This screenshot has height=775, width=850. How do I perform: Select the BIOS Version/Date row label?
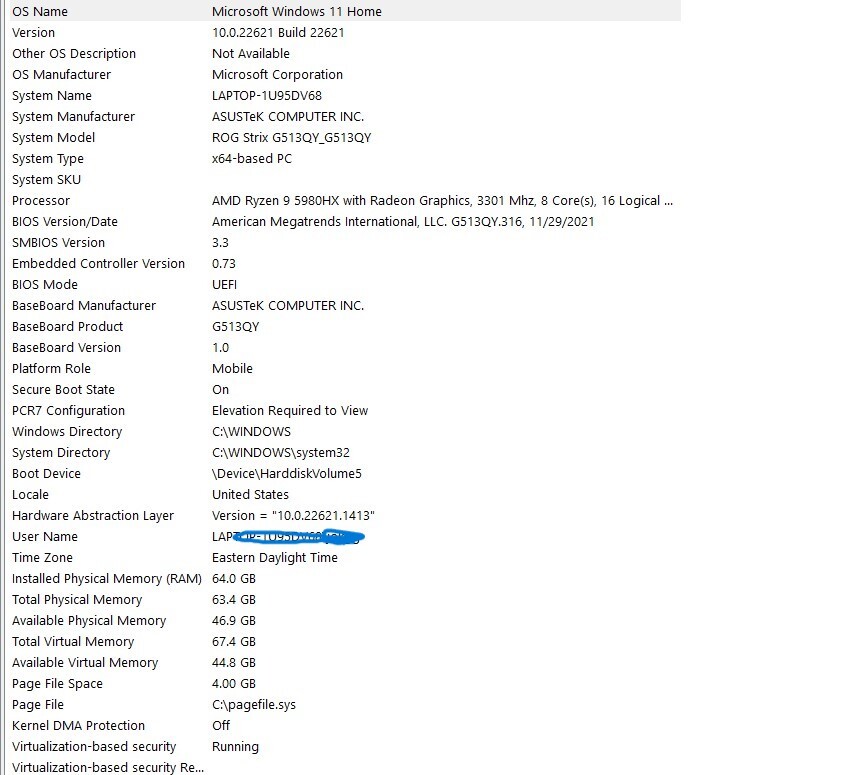(65, 222)
